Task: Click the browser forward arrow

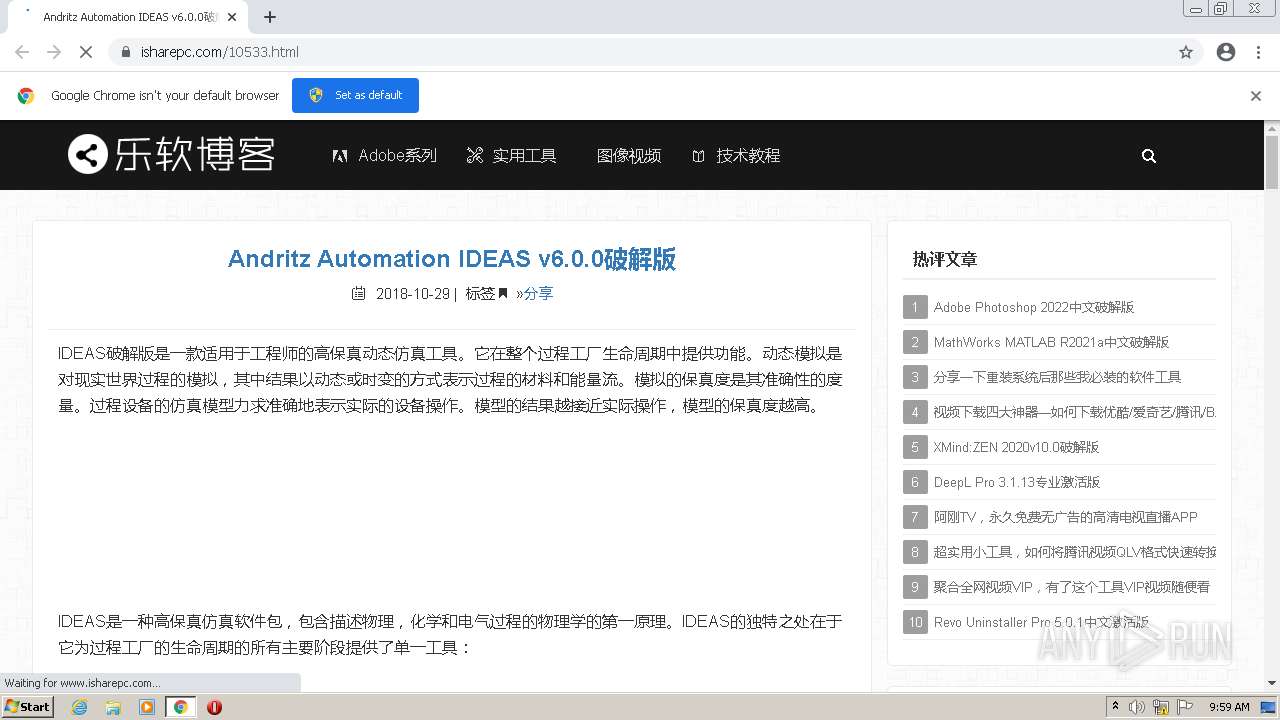Action: point(54,52)
